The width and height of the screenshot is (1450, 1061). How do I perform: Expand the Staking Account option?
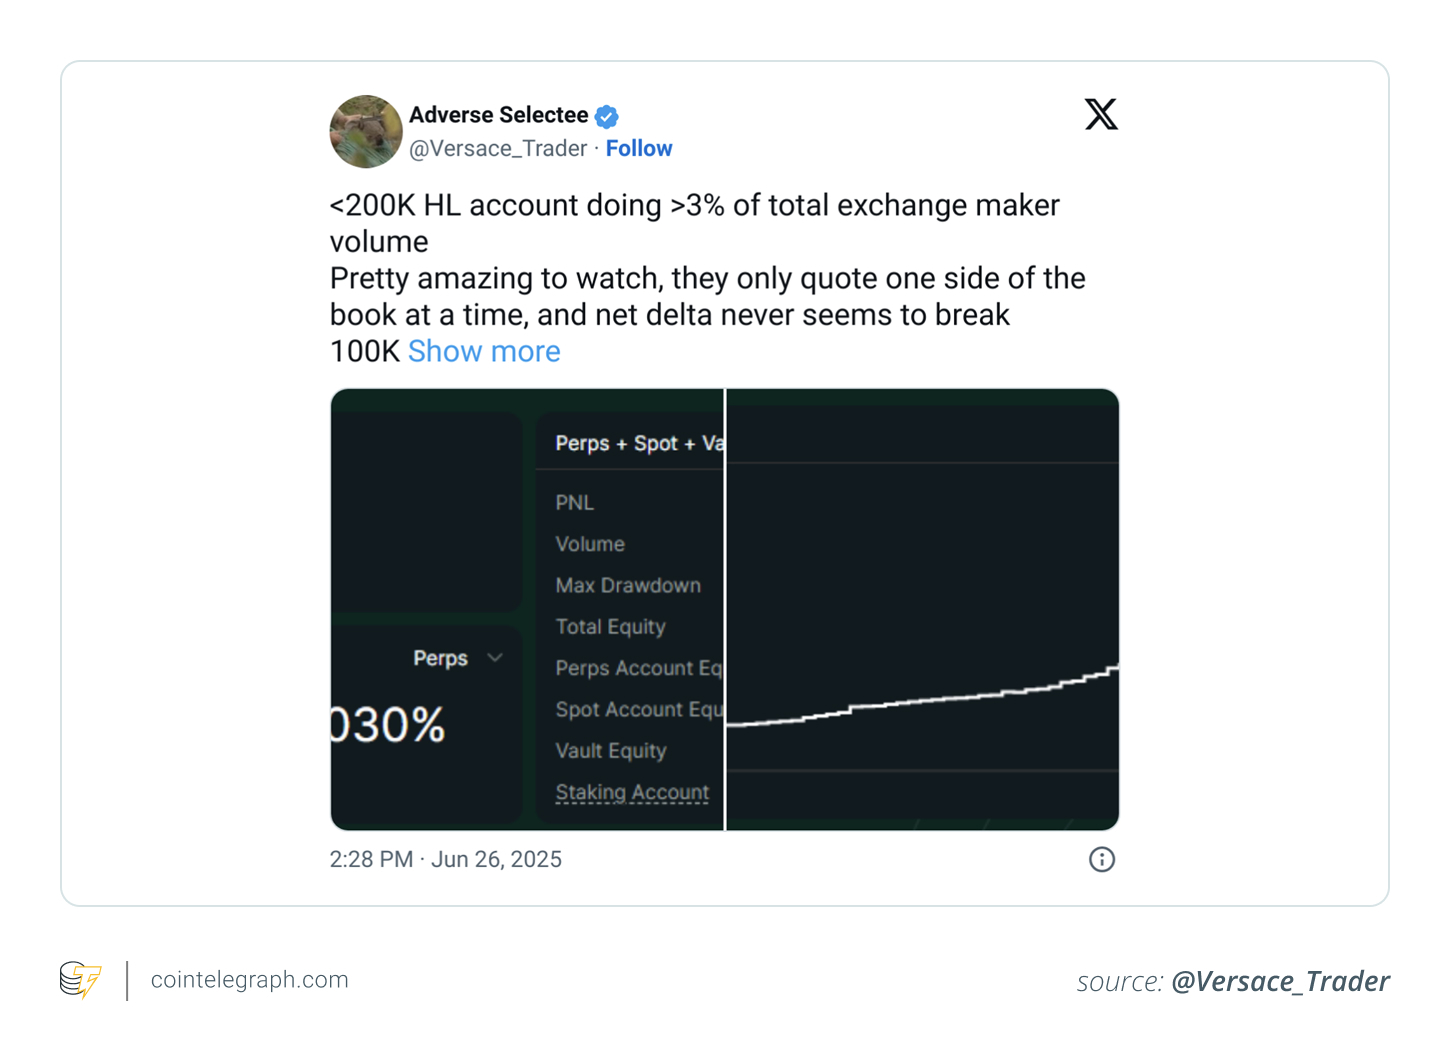point(632,792)
